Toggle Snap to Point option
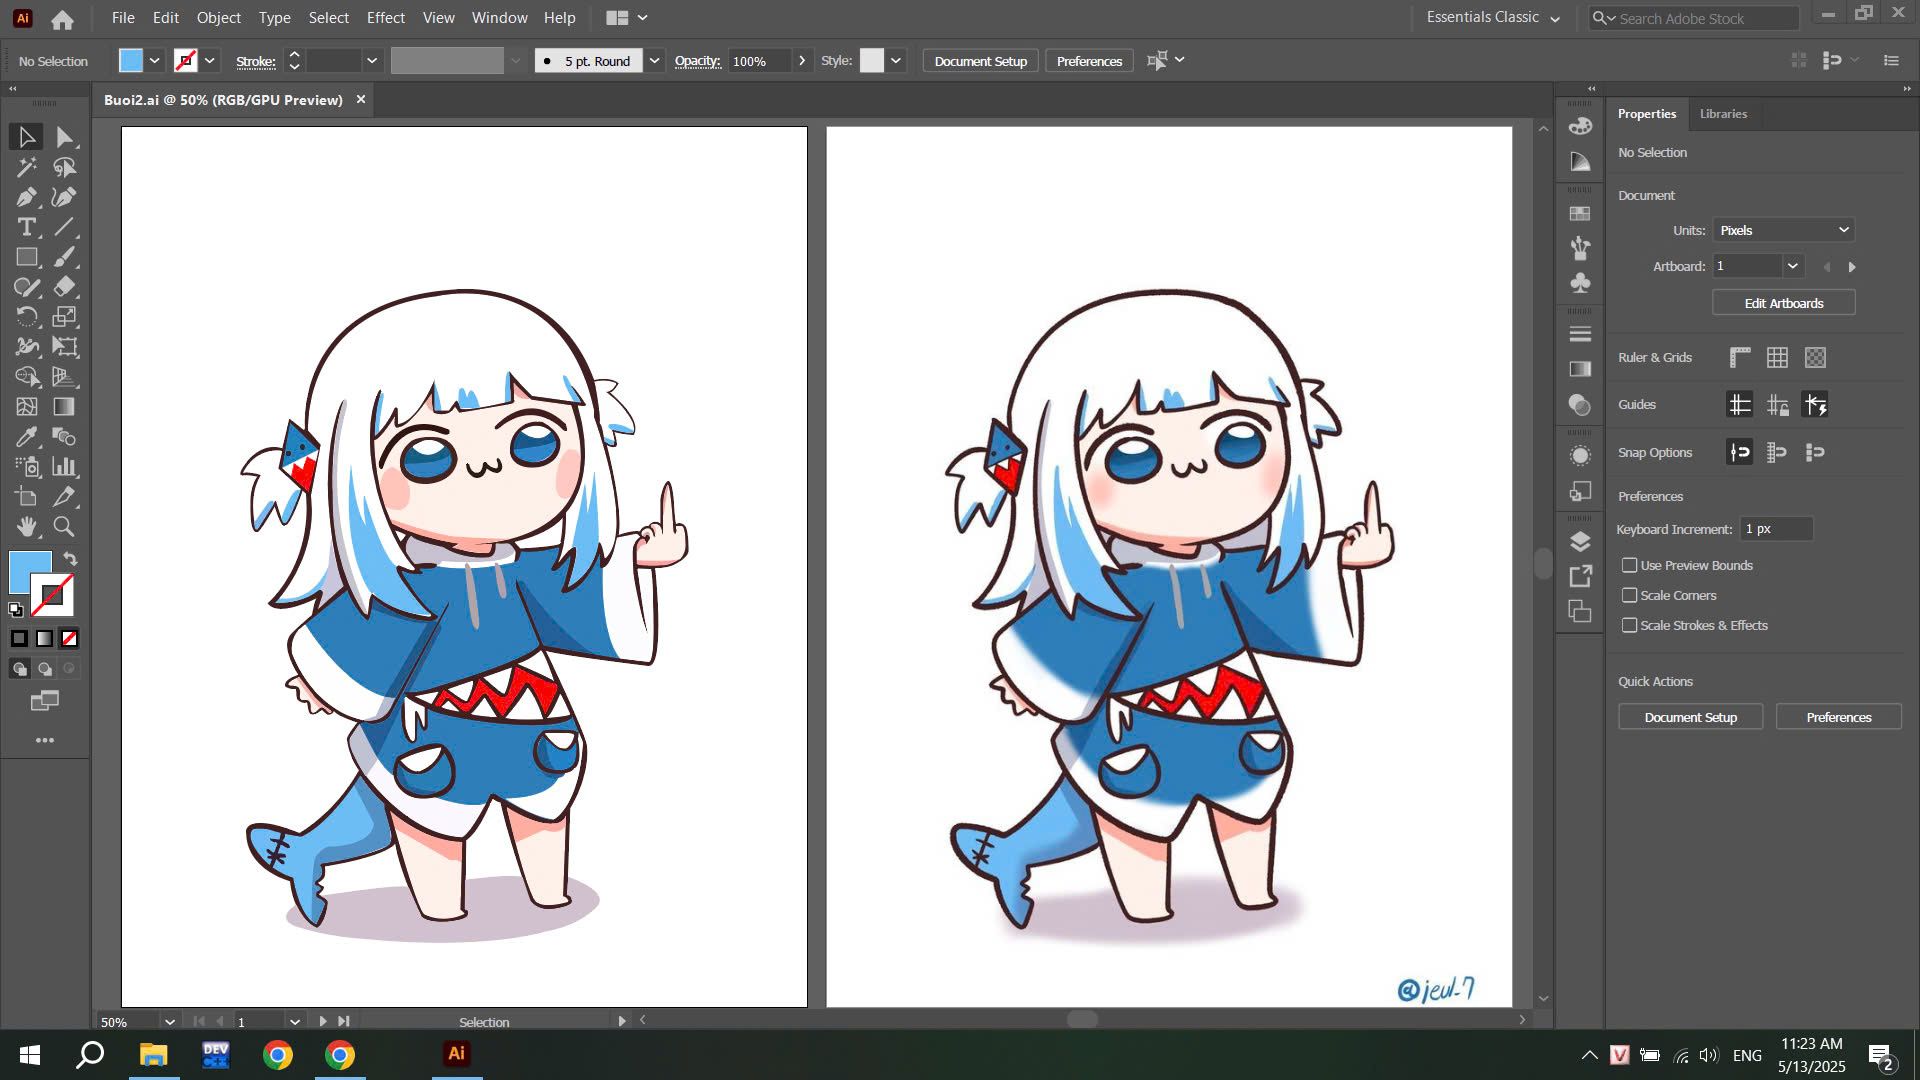Viewport: 1920px width, 1080px height. coord(1740,452)
